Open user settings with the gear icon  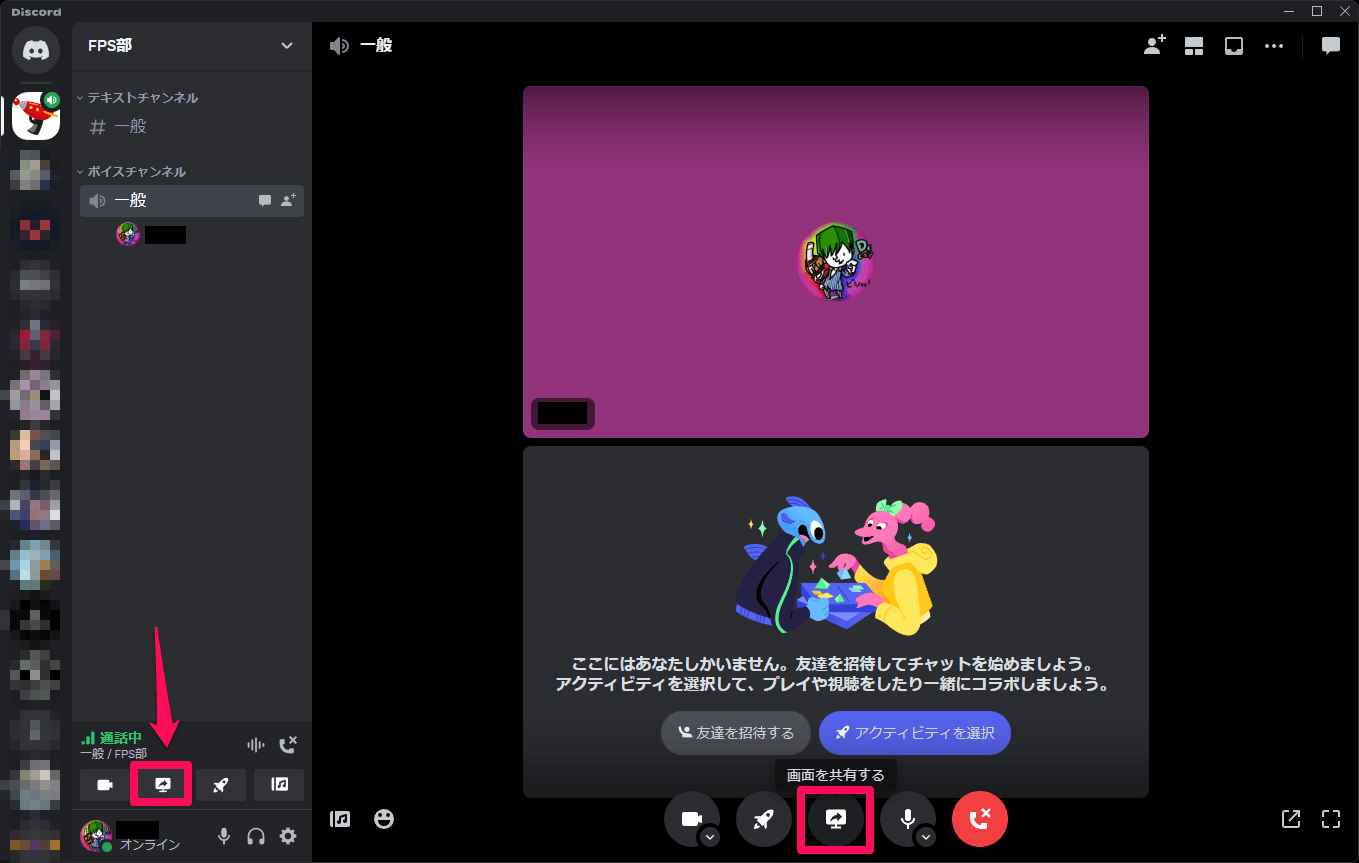click(288, 837)
